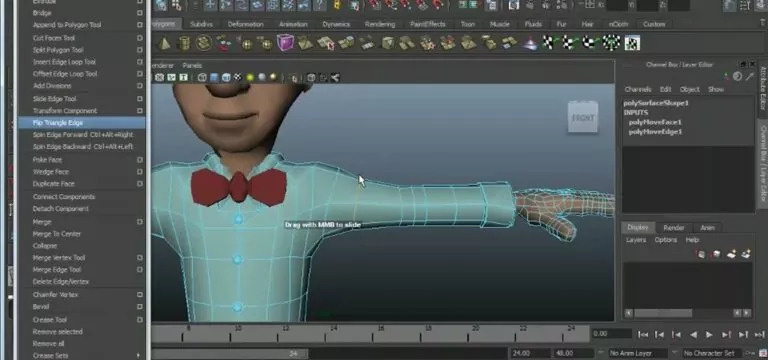Click the Layer Editor horizontal scrollbar thumb

(663, 313)
